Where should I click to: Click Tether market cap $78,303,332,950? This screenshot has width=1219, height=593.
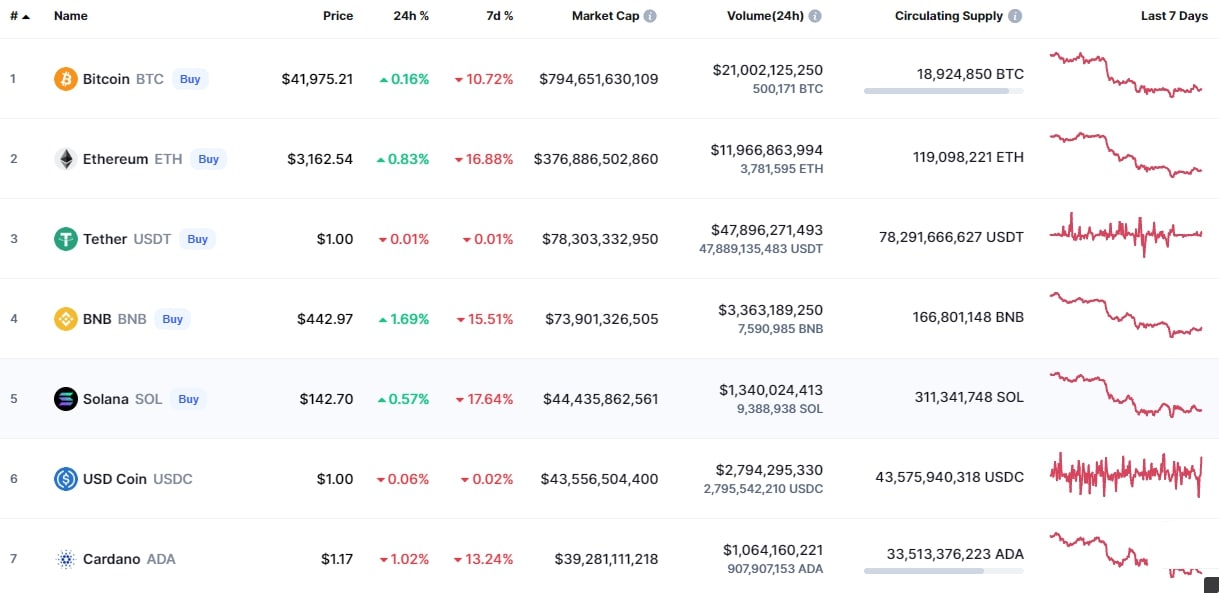coord(600,239)
